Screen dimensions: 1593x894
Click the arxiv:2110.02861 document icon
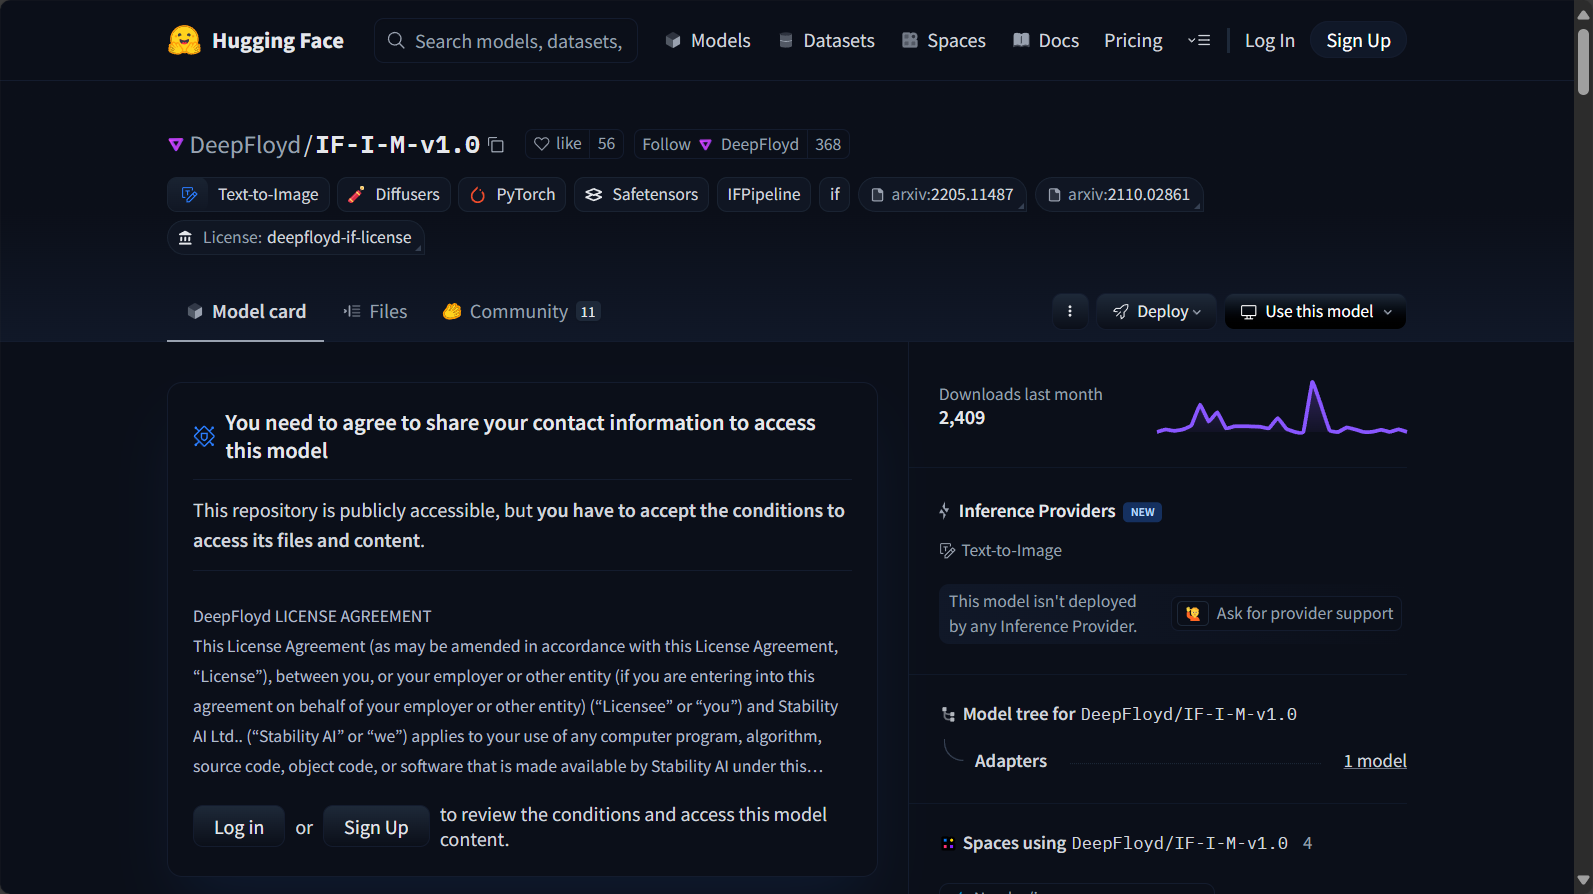[x=1054, y=195]
